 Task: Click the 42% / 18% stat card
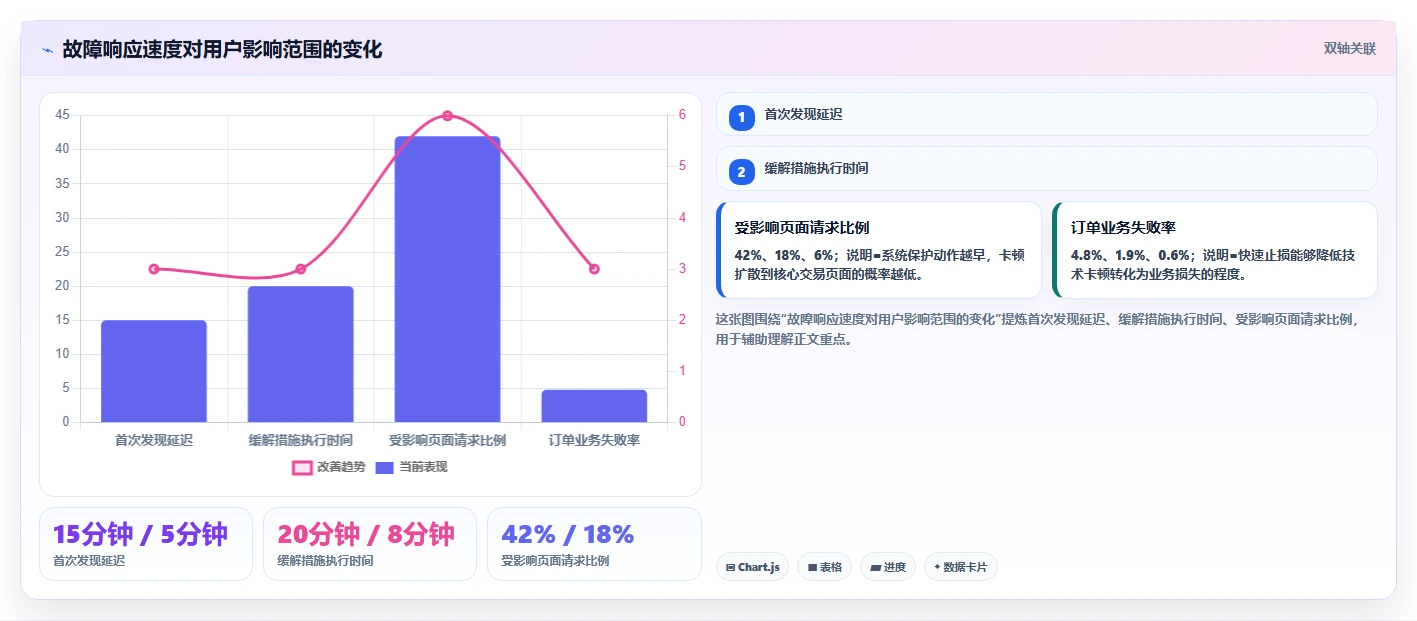[594, 544]
